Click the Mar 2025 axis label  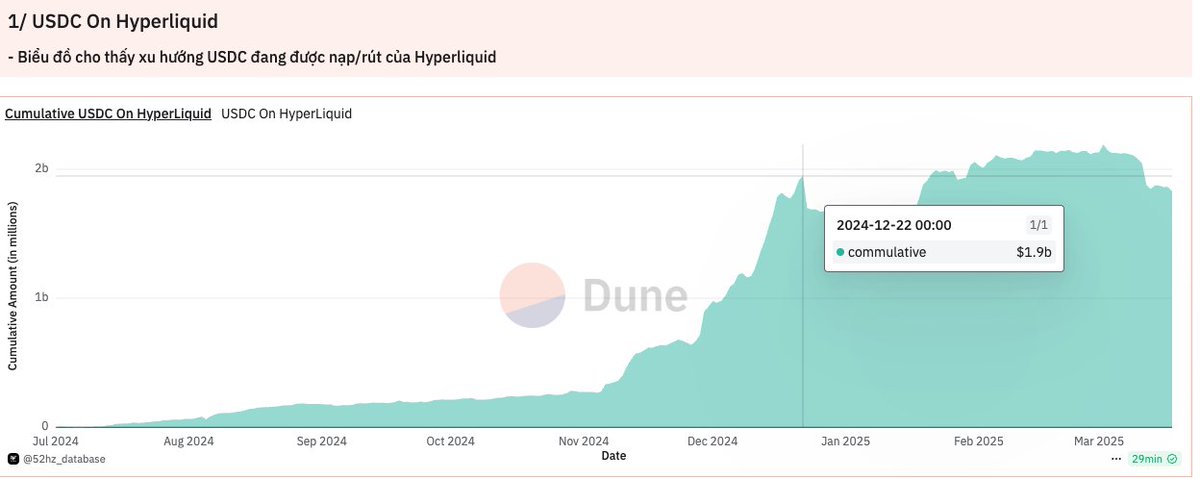pos(1098,441)
